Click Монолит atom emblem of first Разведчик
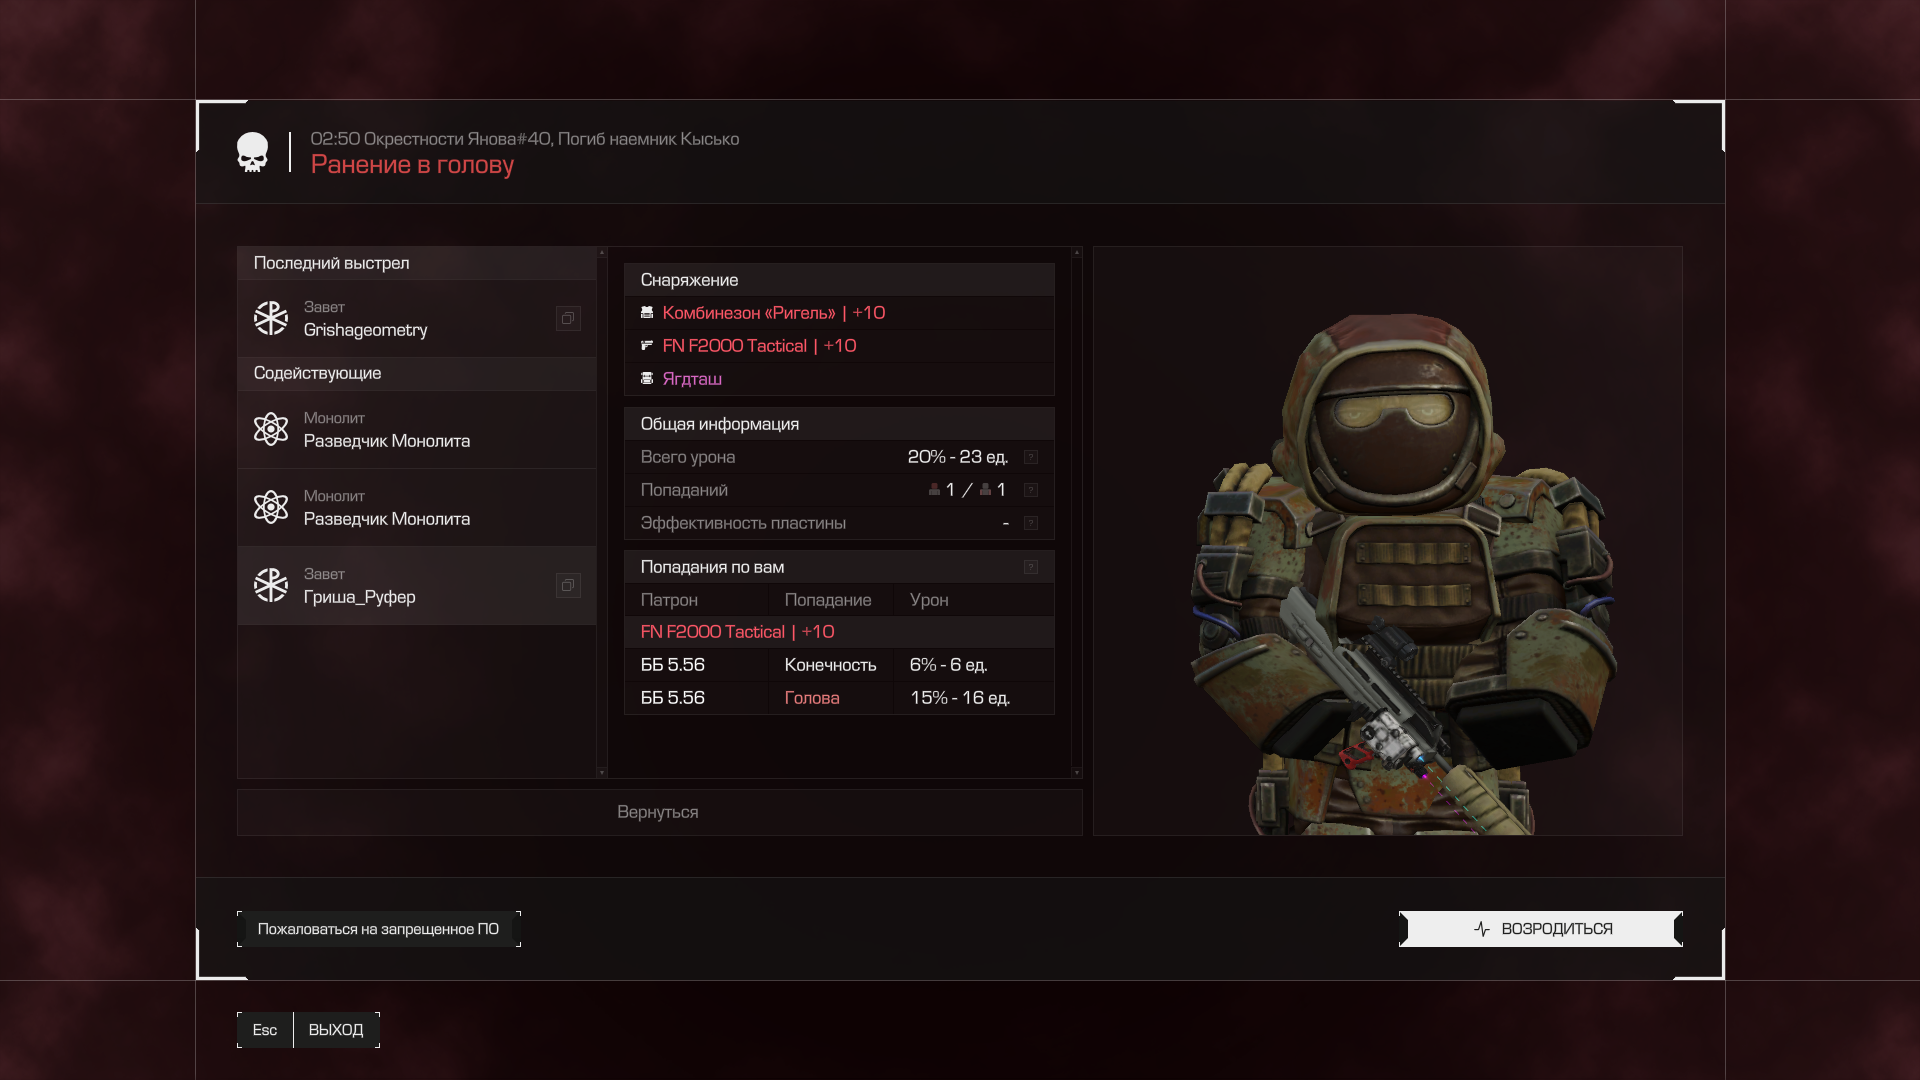This screenshot has height=1080, width=1920. 271,429
